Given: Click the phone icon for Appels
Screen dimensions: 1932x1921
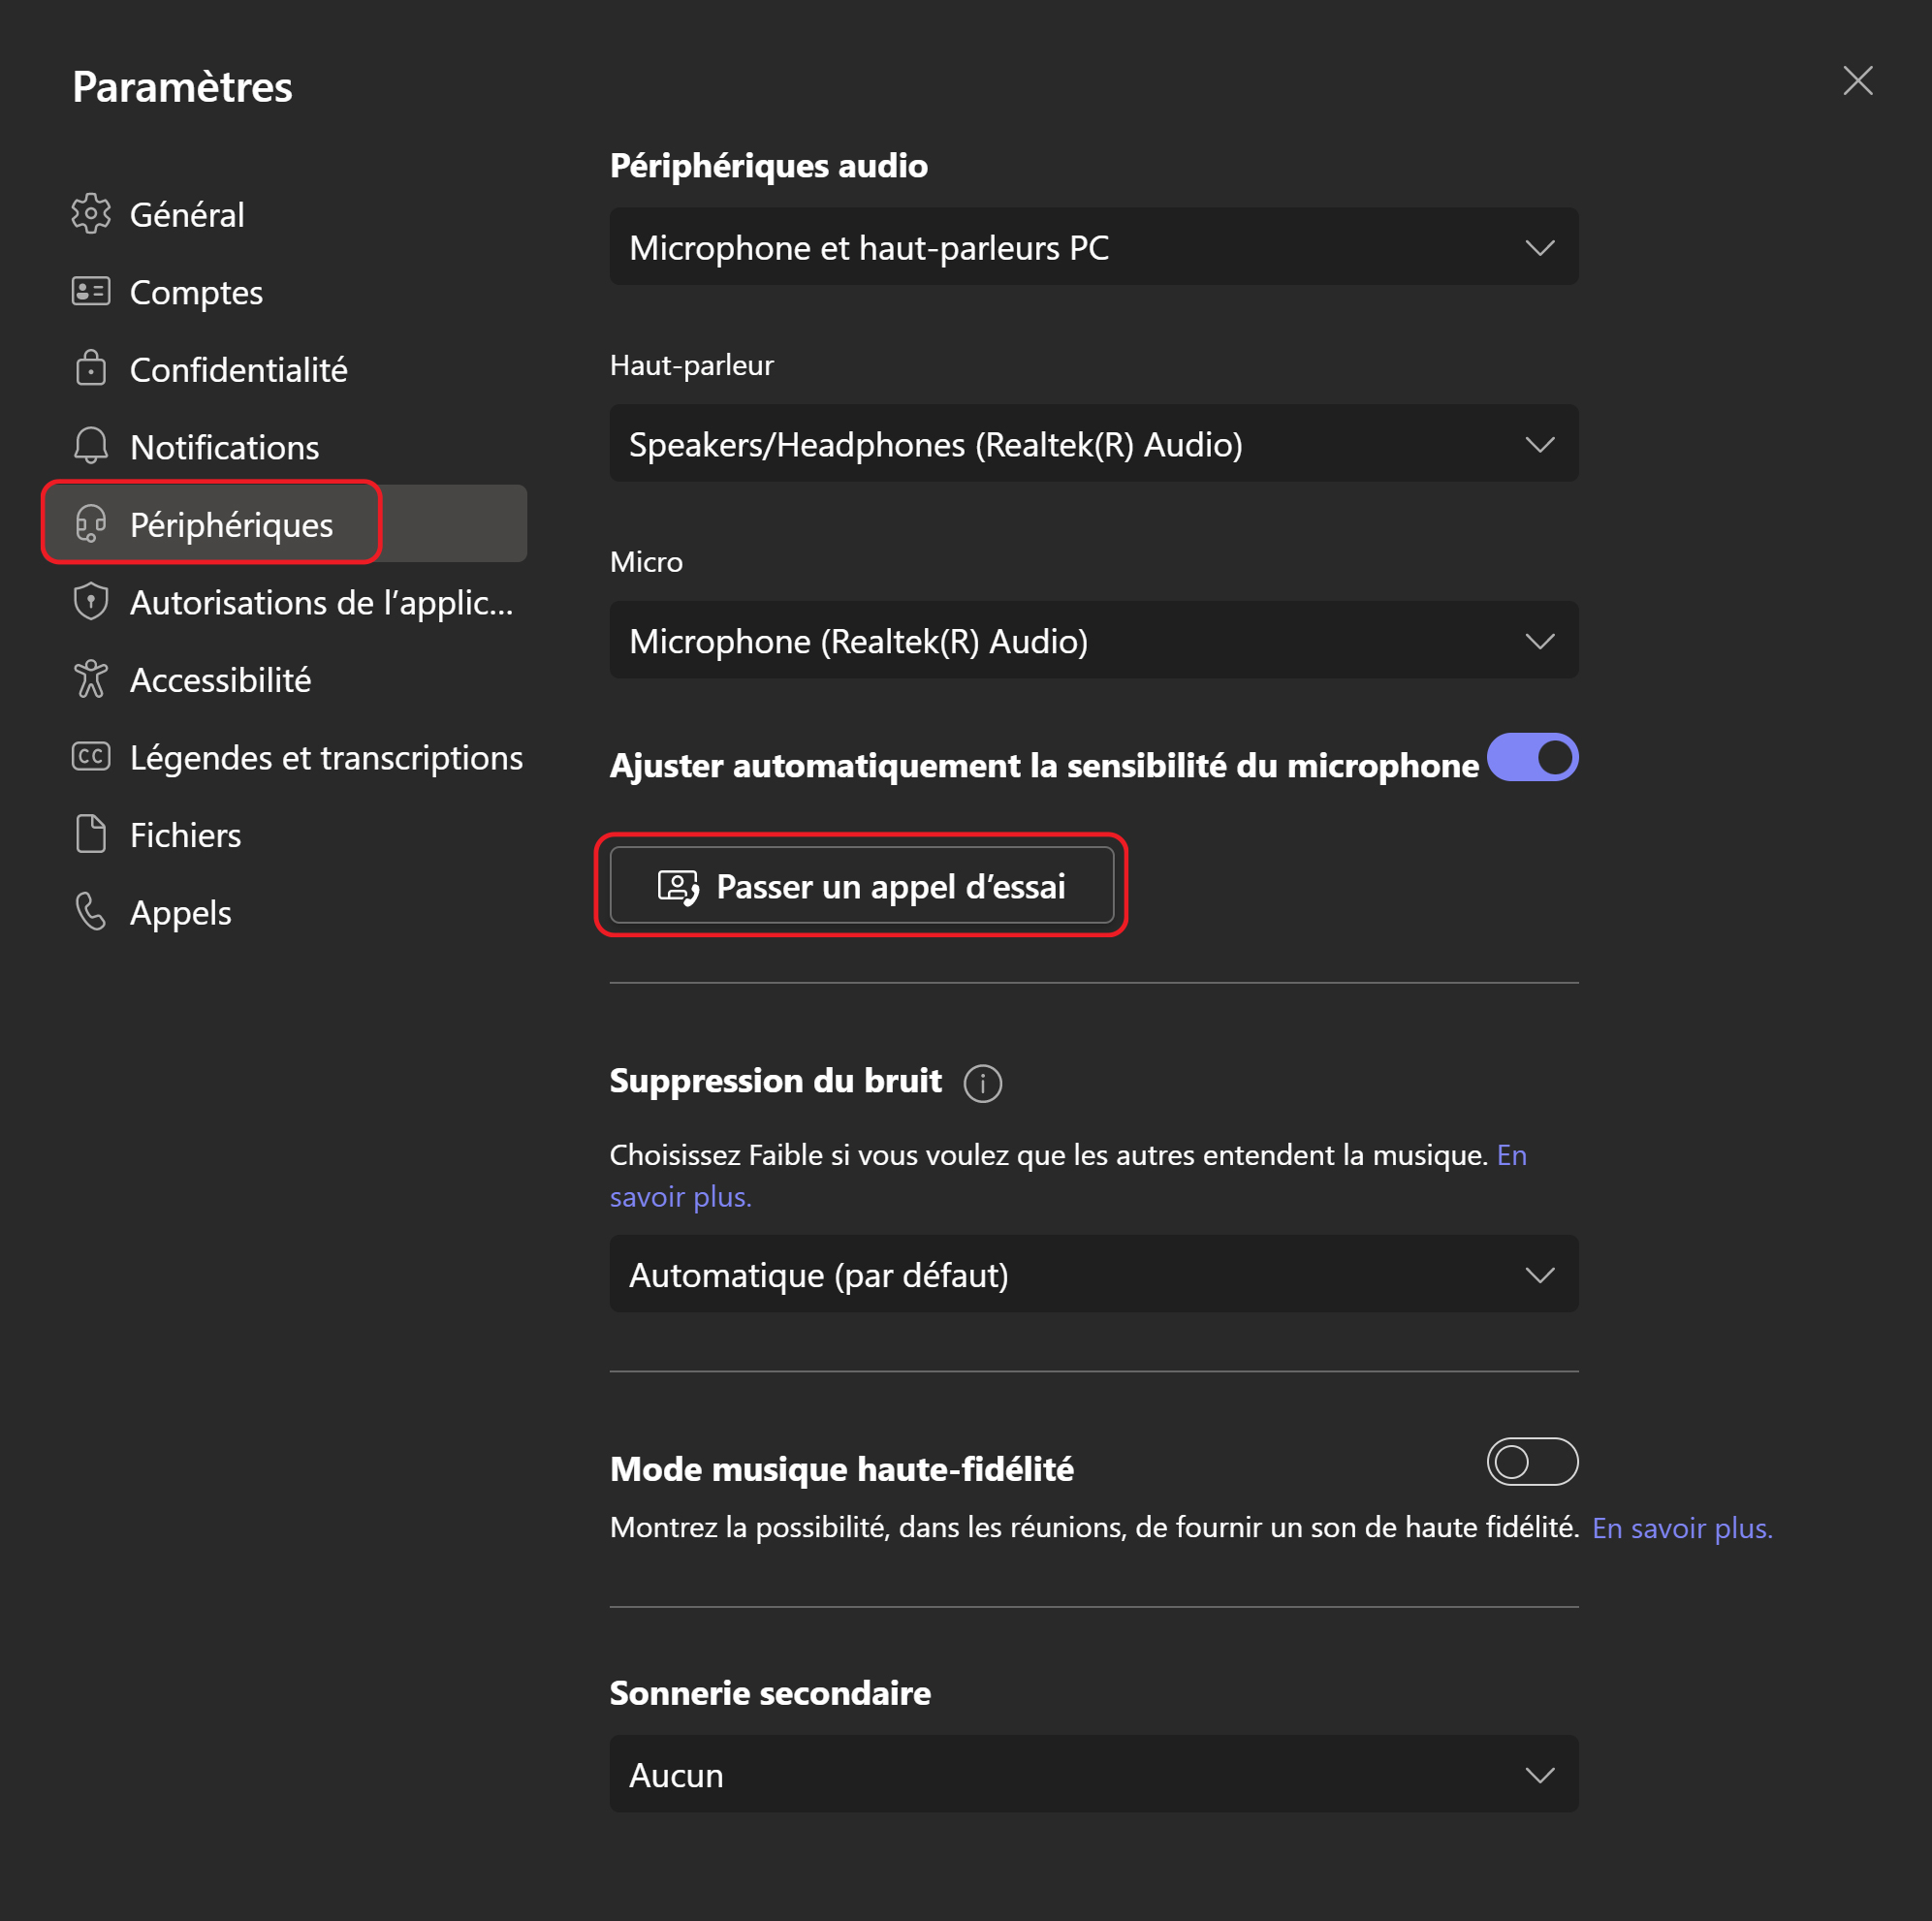Looking at the screenshot, I should point(91,911).
